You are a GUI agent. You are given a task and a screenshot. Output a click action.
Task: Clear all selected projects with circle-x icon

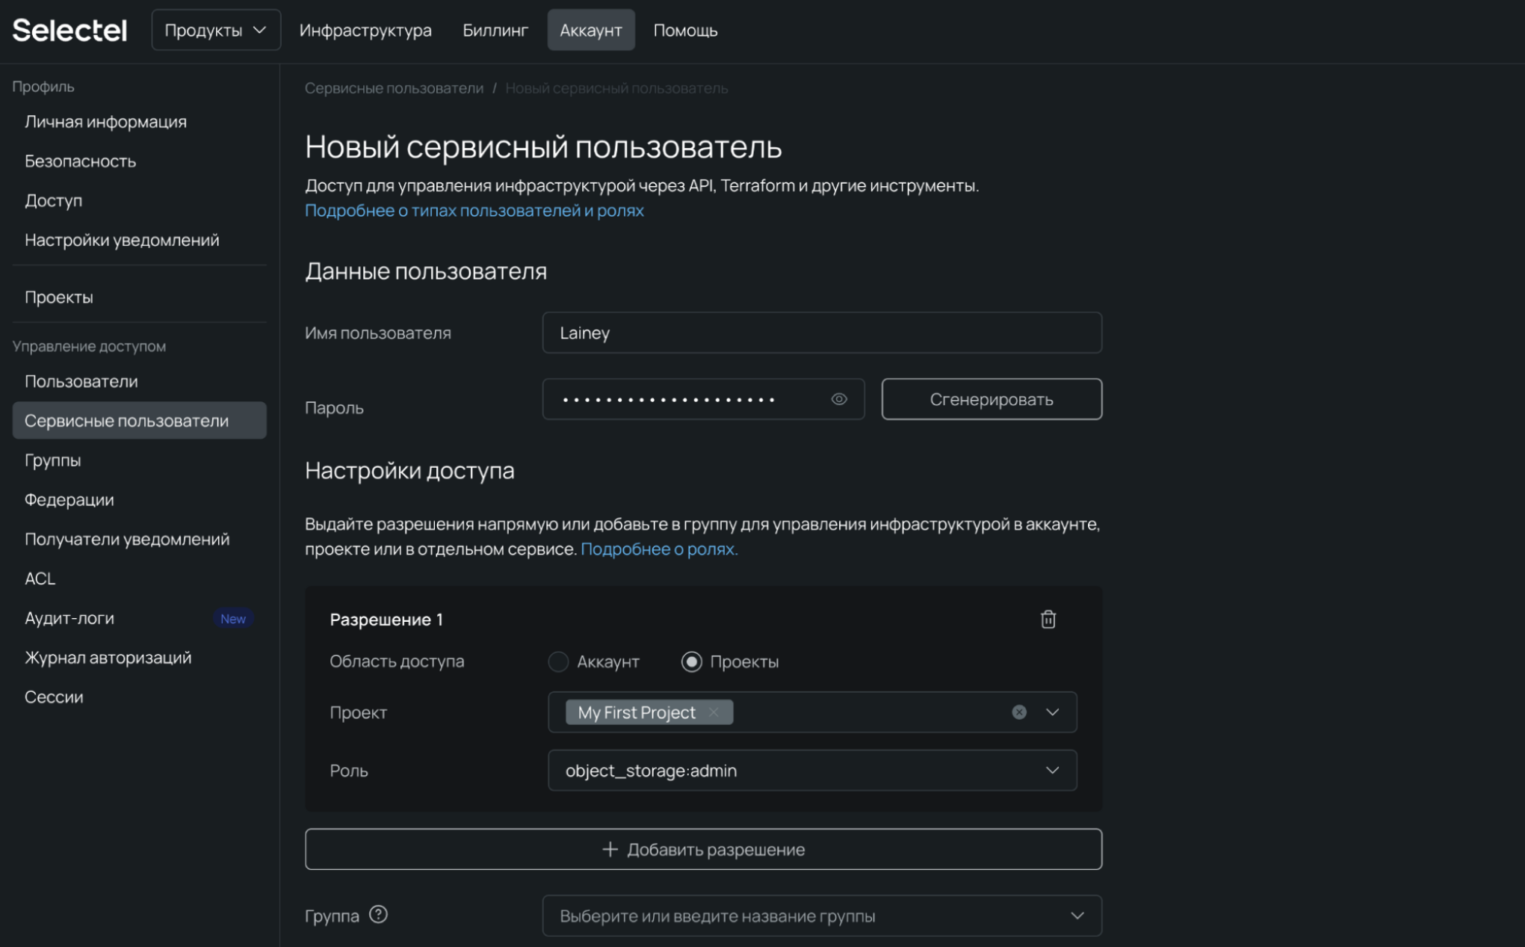1019,712
